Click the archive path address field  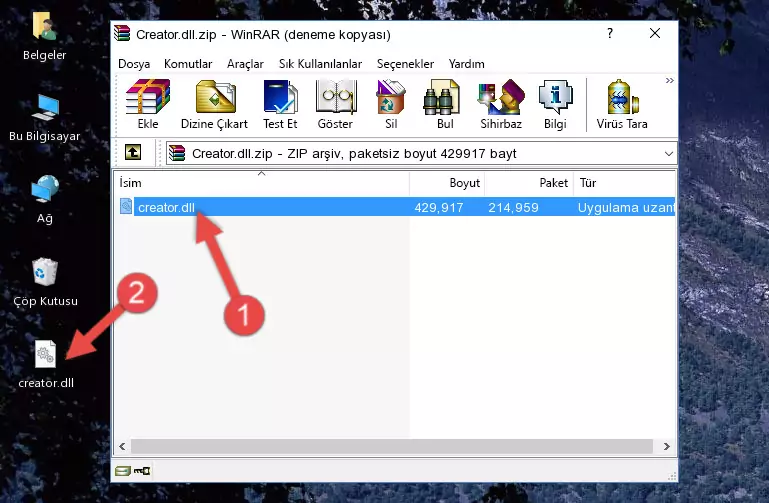421,153
